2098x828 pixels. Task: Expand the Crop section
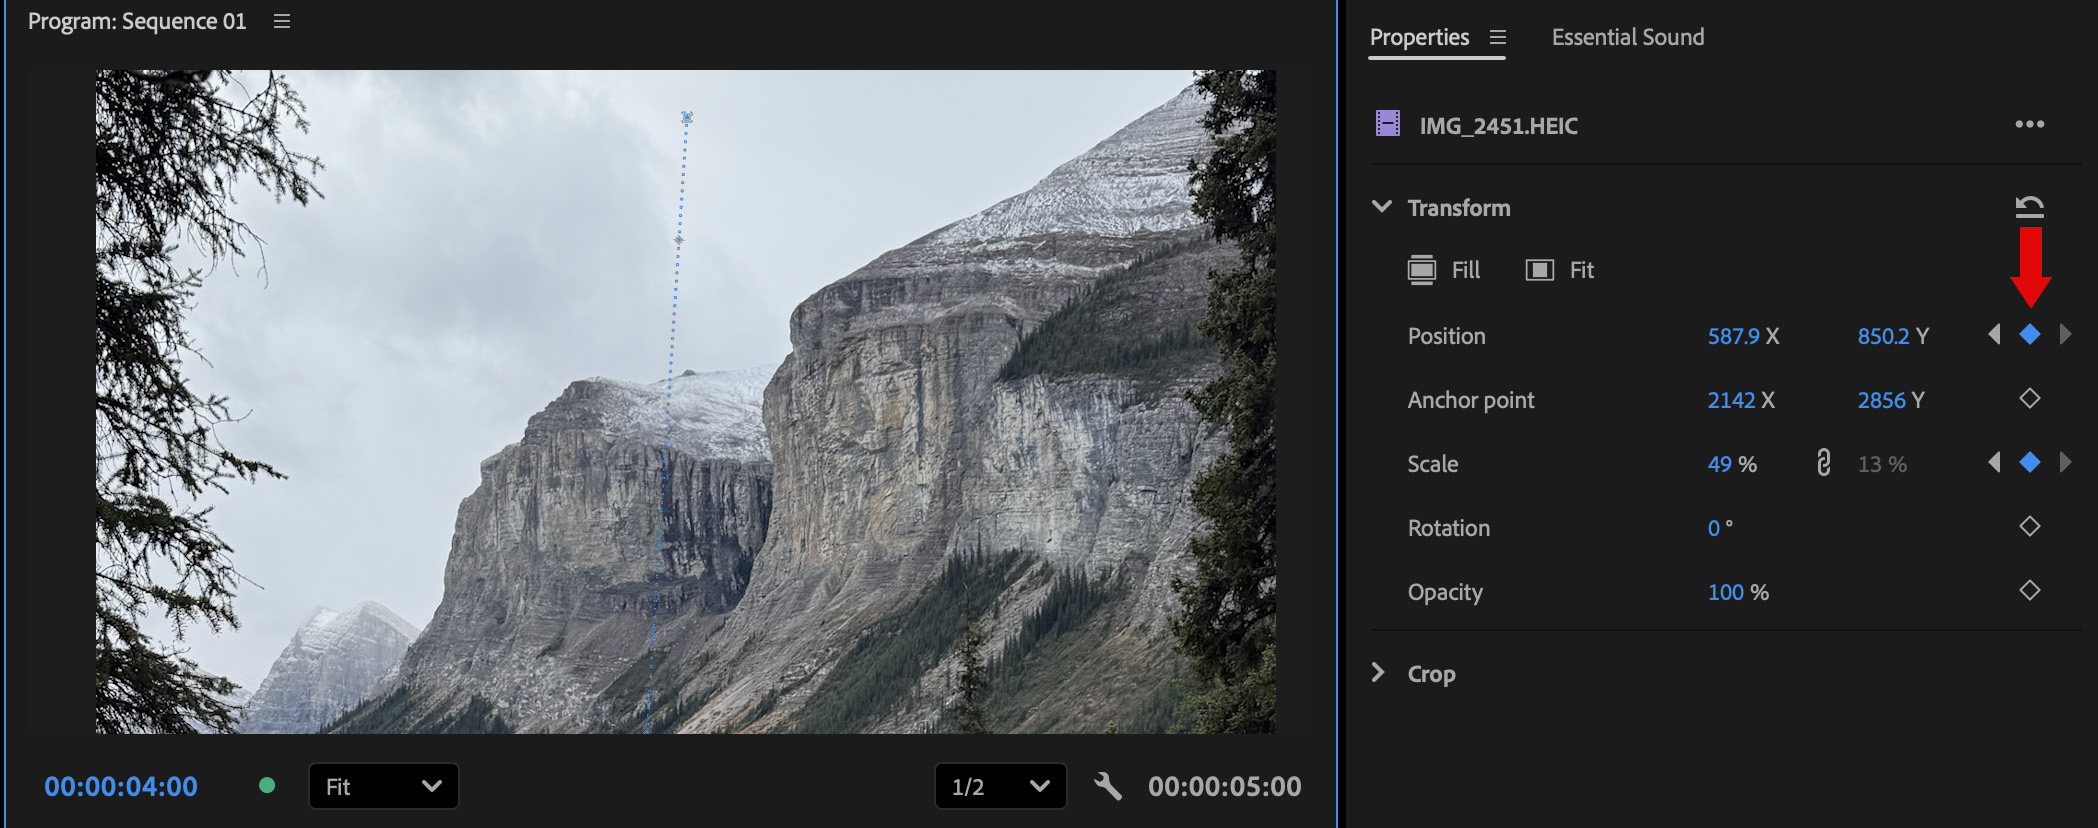pos(1379,673)
